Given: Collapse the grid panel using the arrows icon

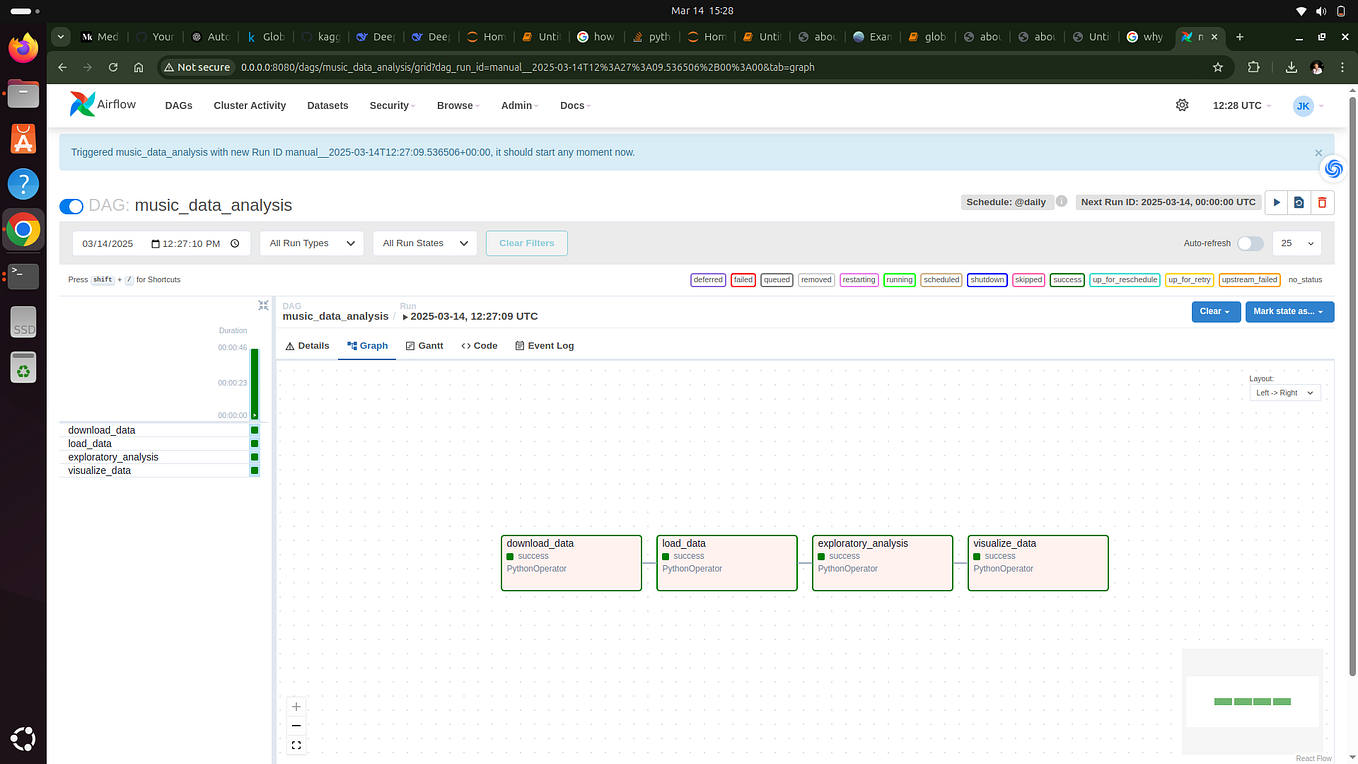Looking at the screenshot, I should 263,305.
